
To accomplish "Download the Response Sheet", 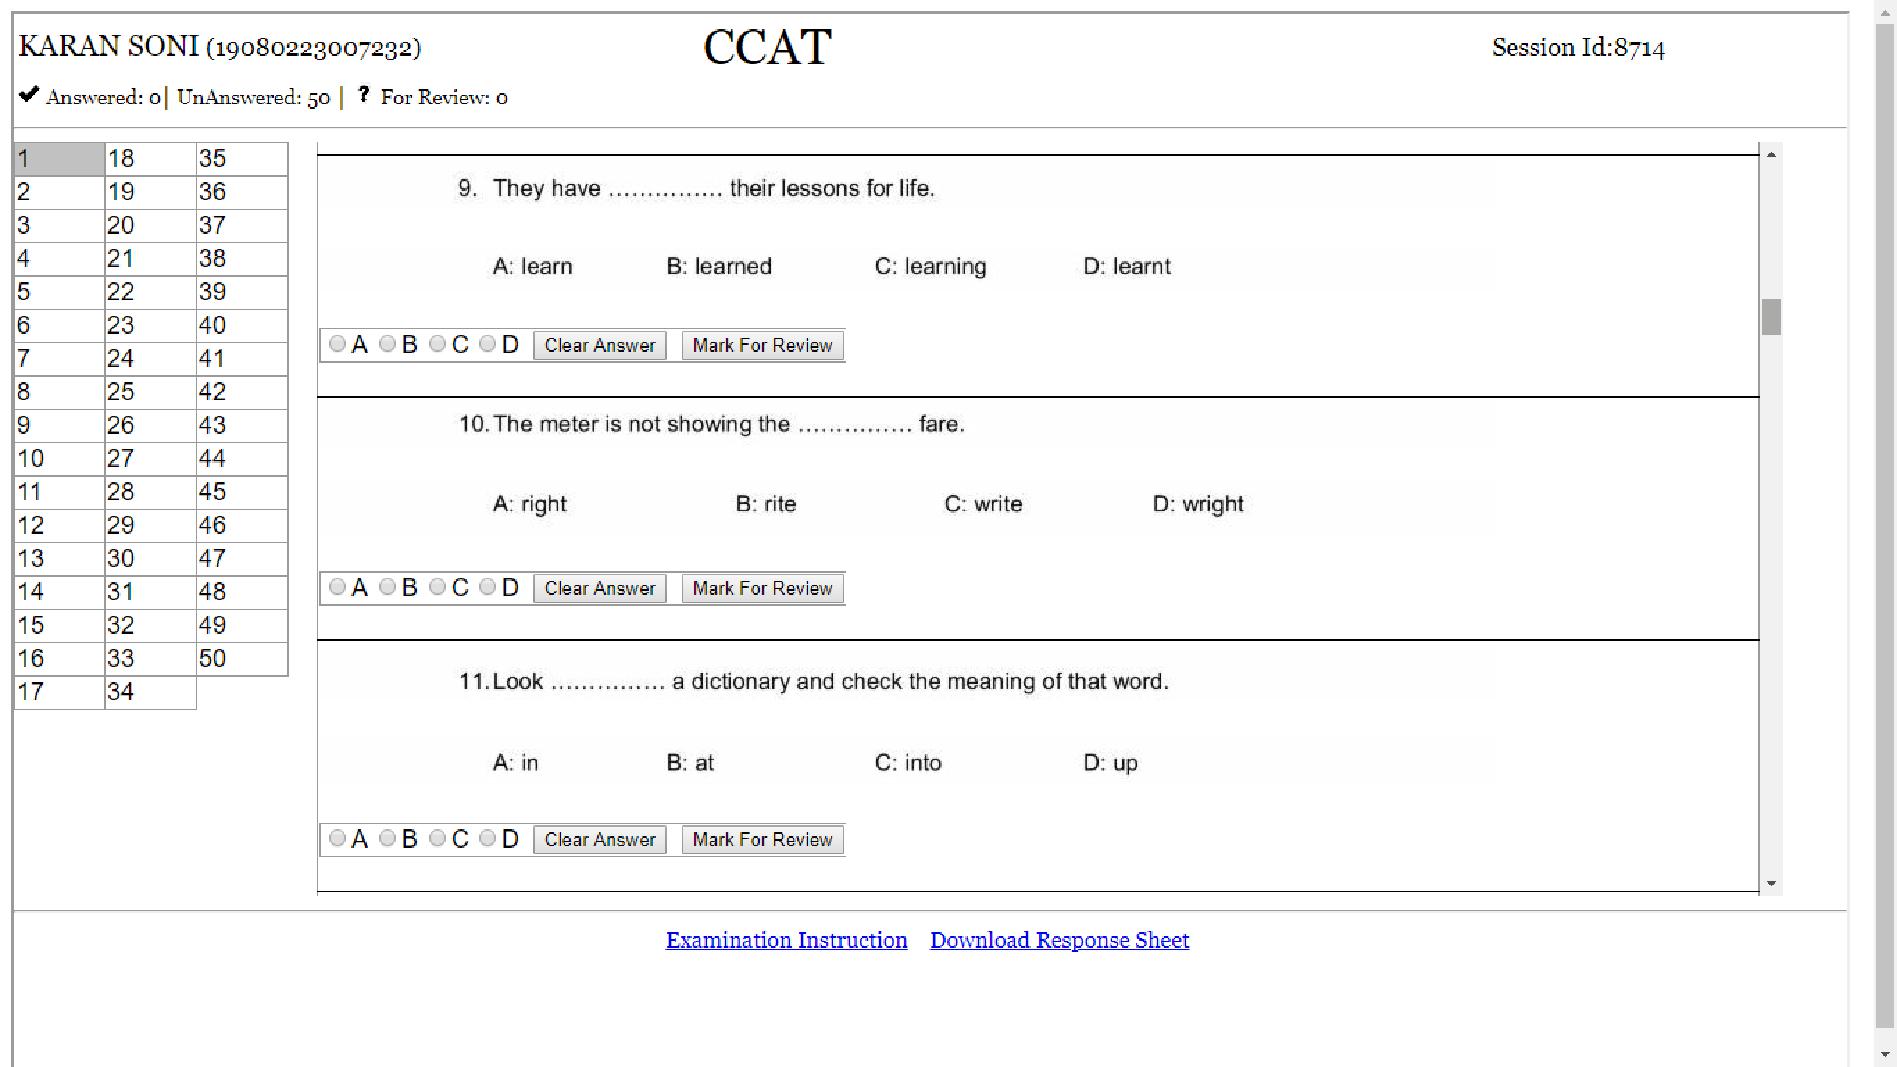I will click(x=1059, y=940).
